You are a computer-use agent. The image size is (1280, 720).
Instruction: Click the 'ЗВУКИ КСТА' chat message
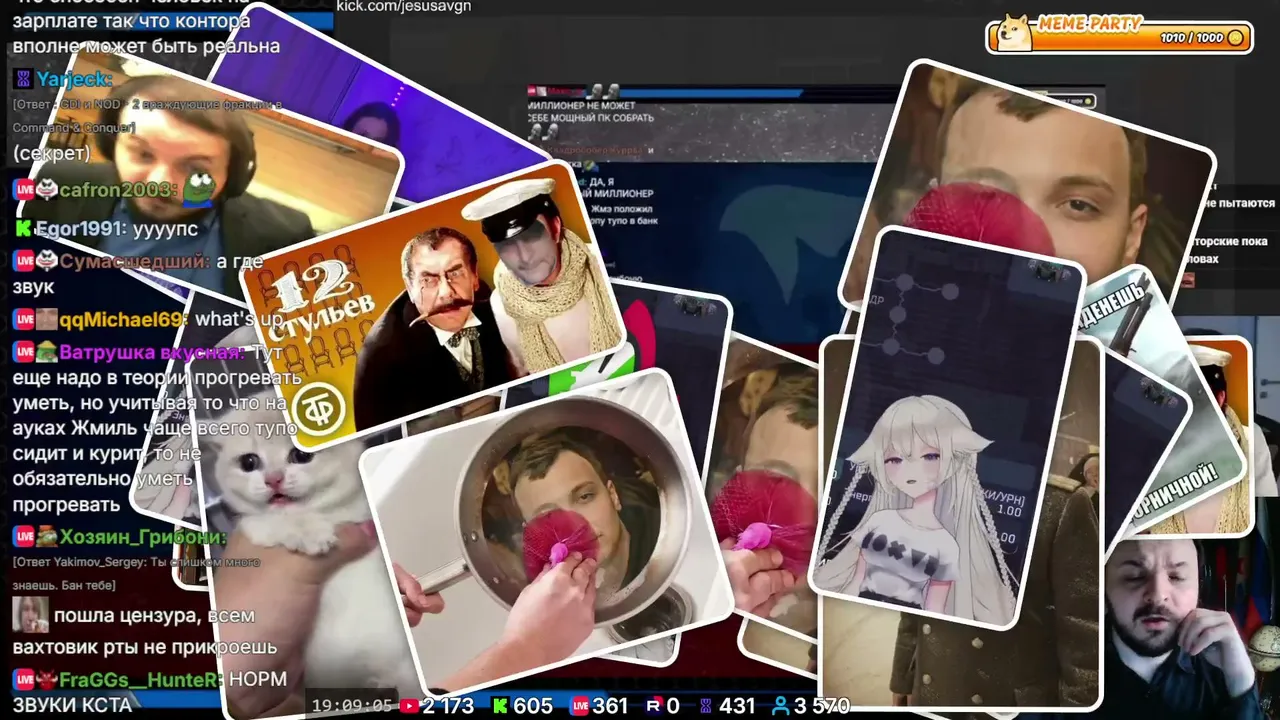pyautogui.click(x=72, y=705)
